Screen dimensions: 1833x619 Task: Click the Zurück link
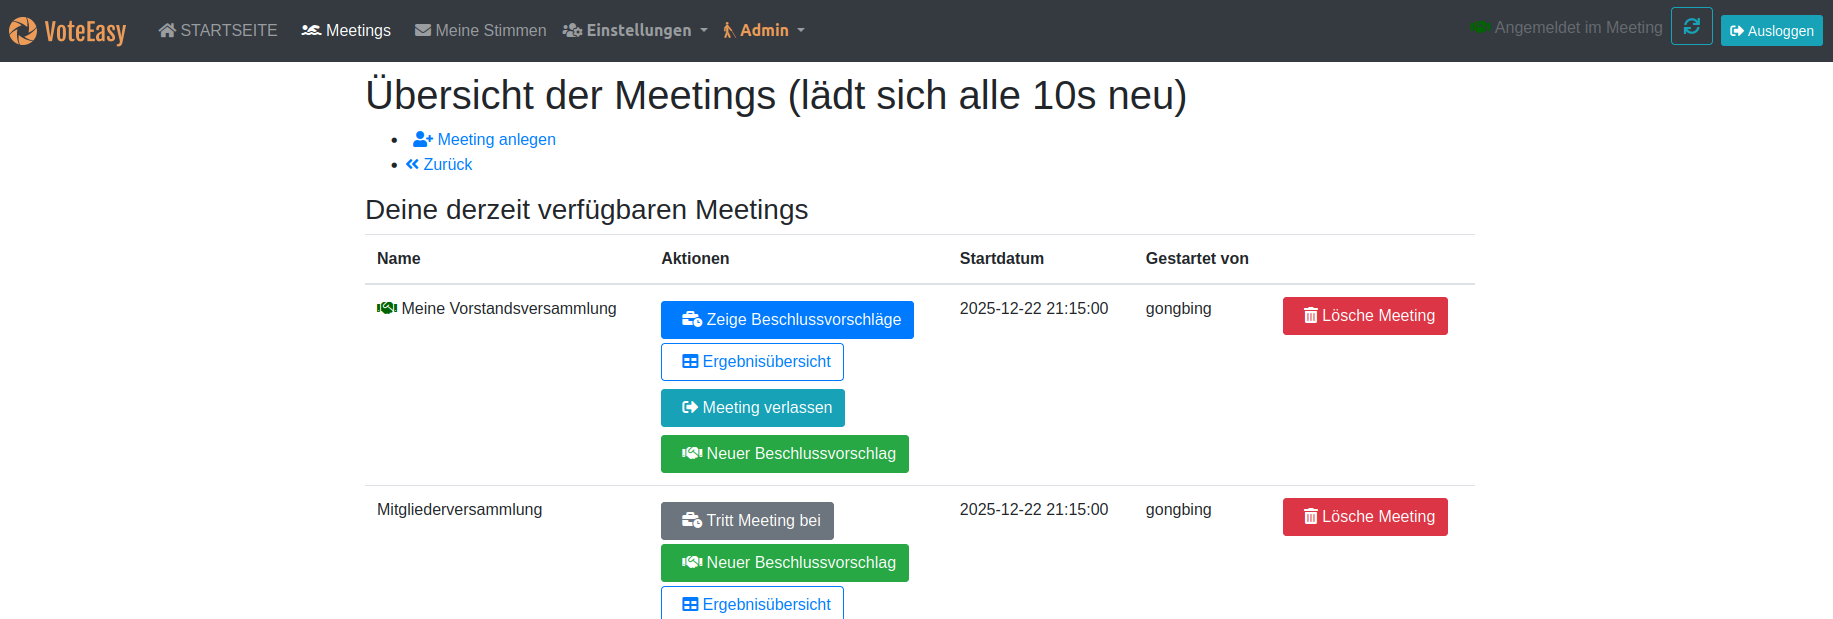(x=438, y=164)
